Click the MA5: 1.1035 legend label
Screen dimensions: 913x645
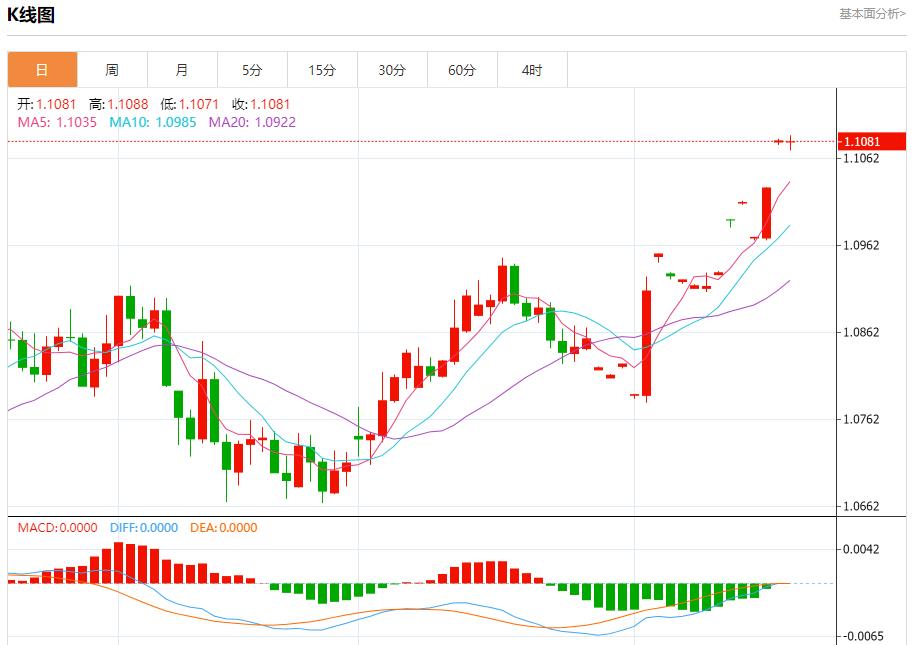coord(57,122)
